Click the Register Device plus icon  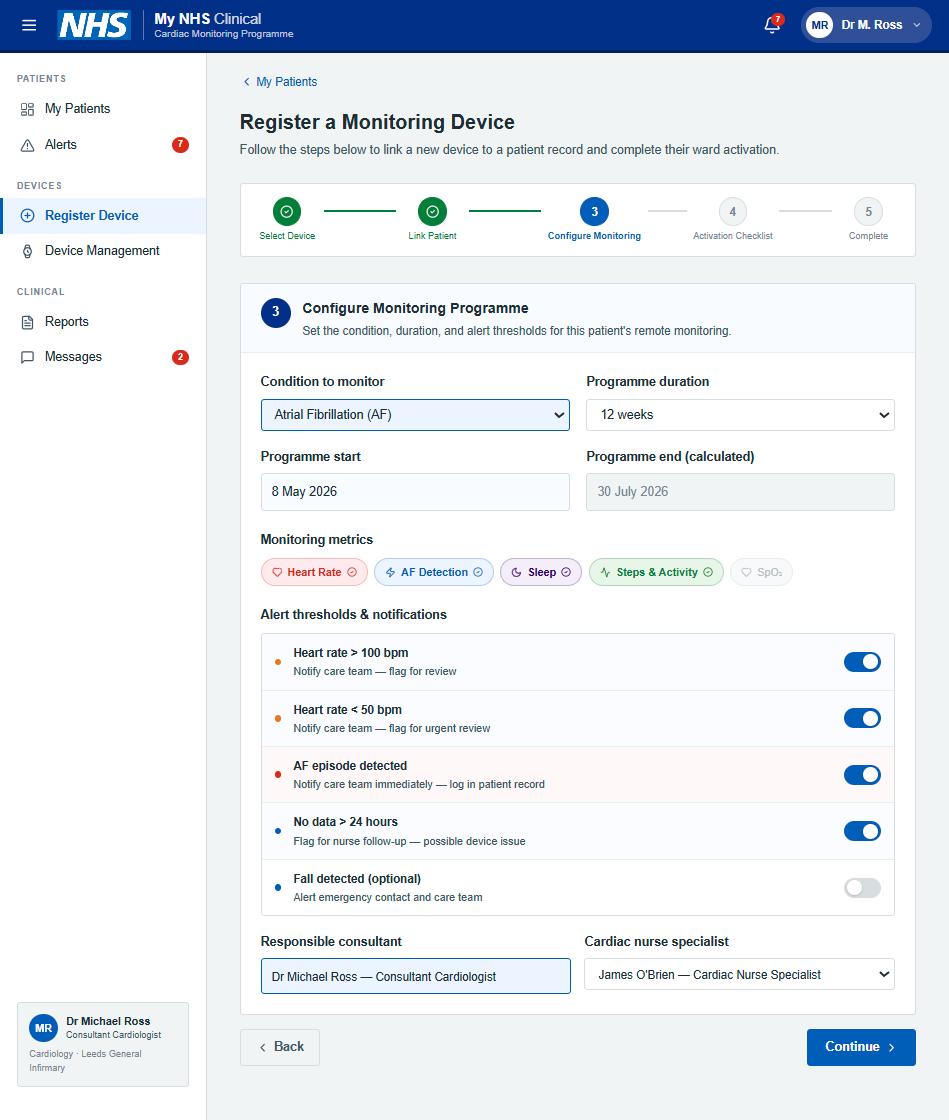(27, 216)
